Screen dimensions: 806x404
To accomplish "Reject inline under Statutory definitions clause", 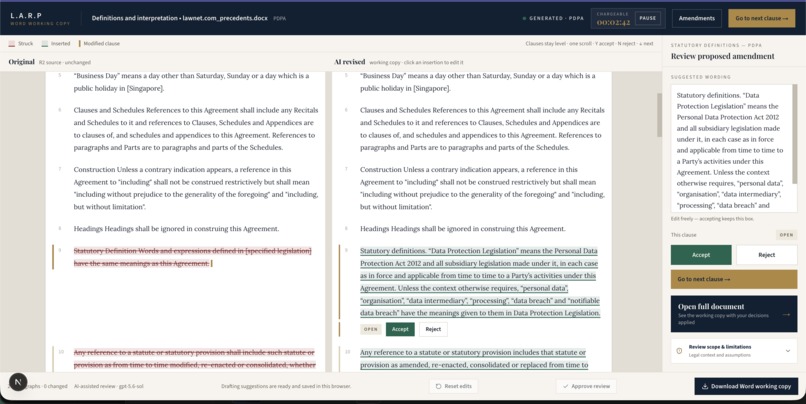I will [433, 329].
